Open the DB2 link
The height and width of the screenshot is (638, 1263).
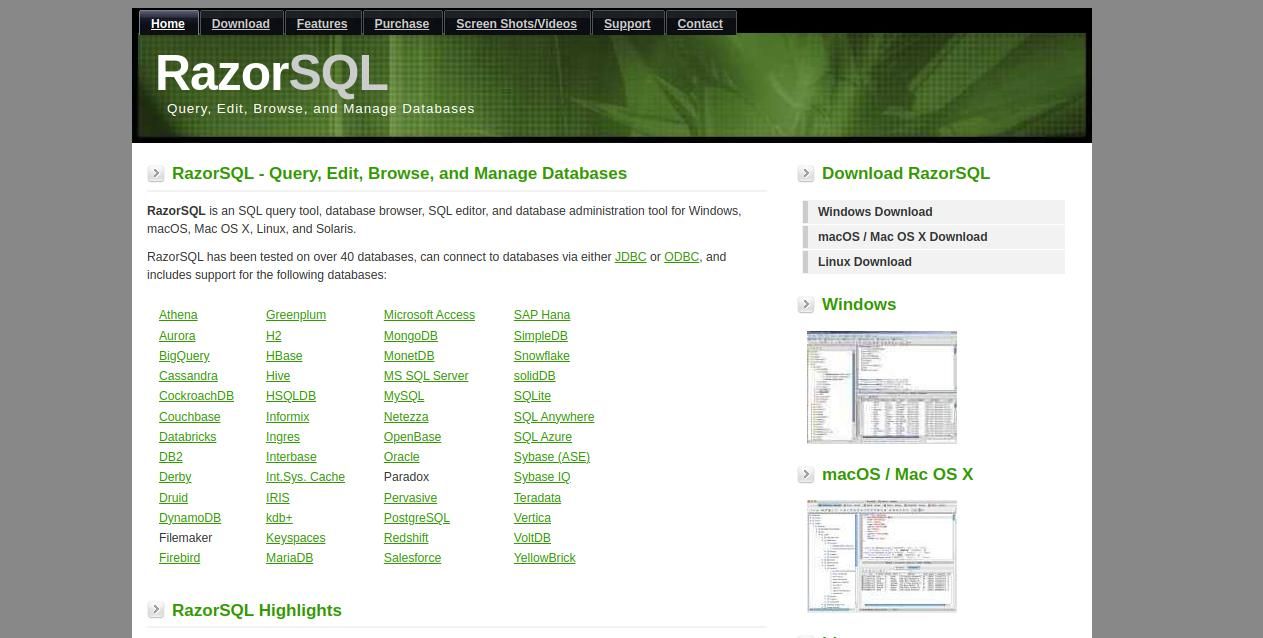pos(171,457)
